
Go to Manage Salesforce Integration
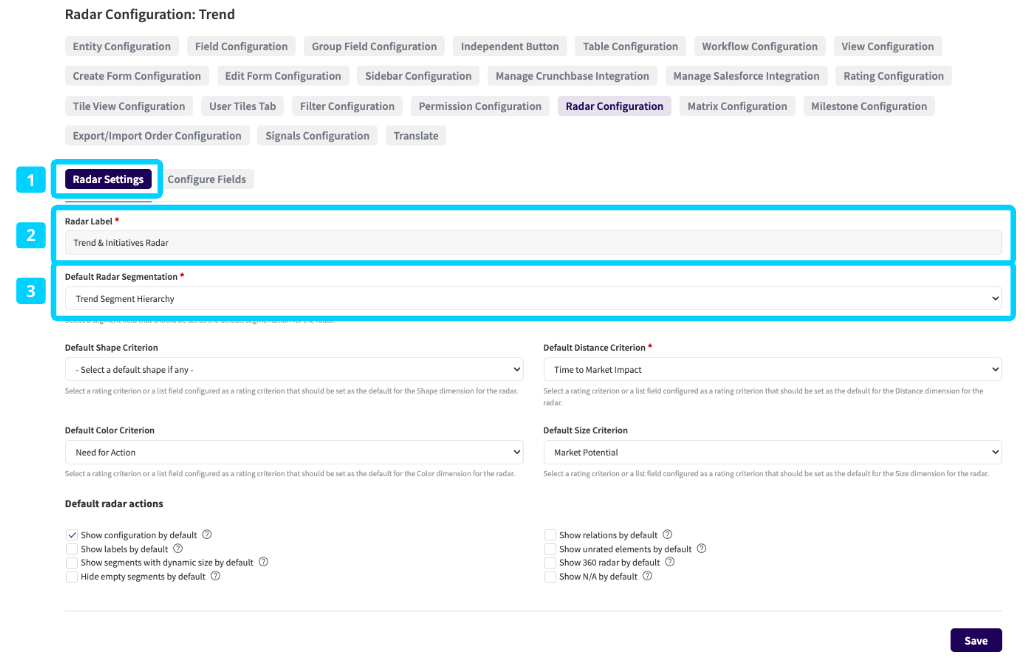(746, 76)
